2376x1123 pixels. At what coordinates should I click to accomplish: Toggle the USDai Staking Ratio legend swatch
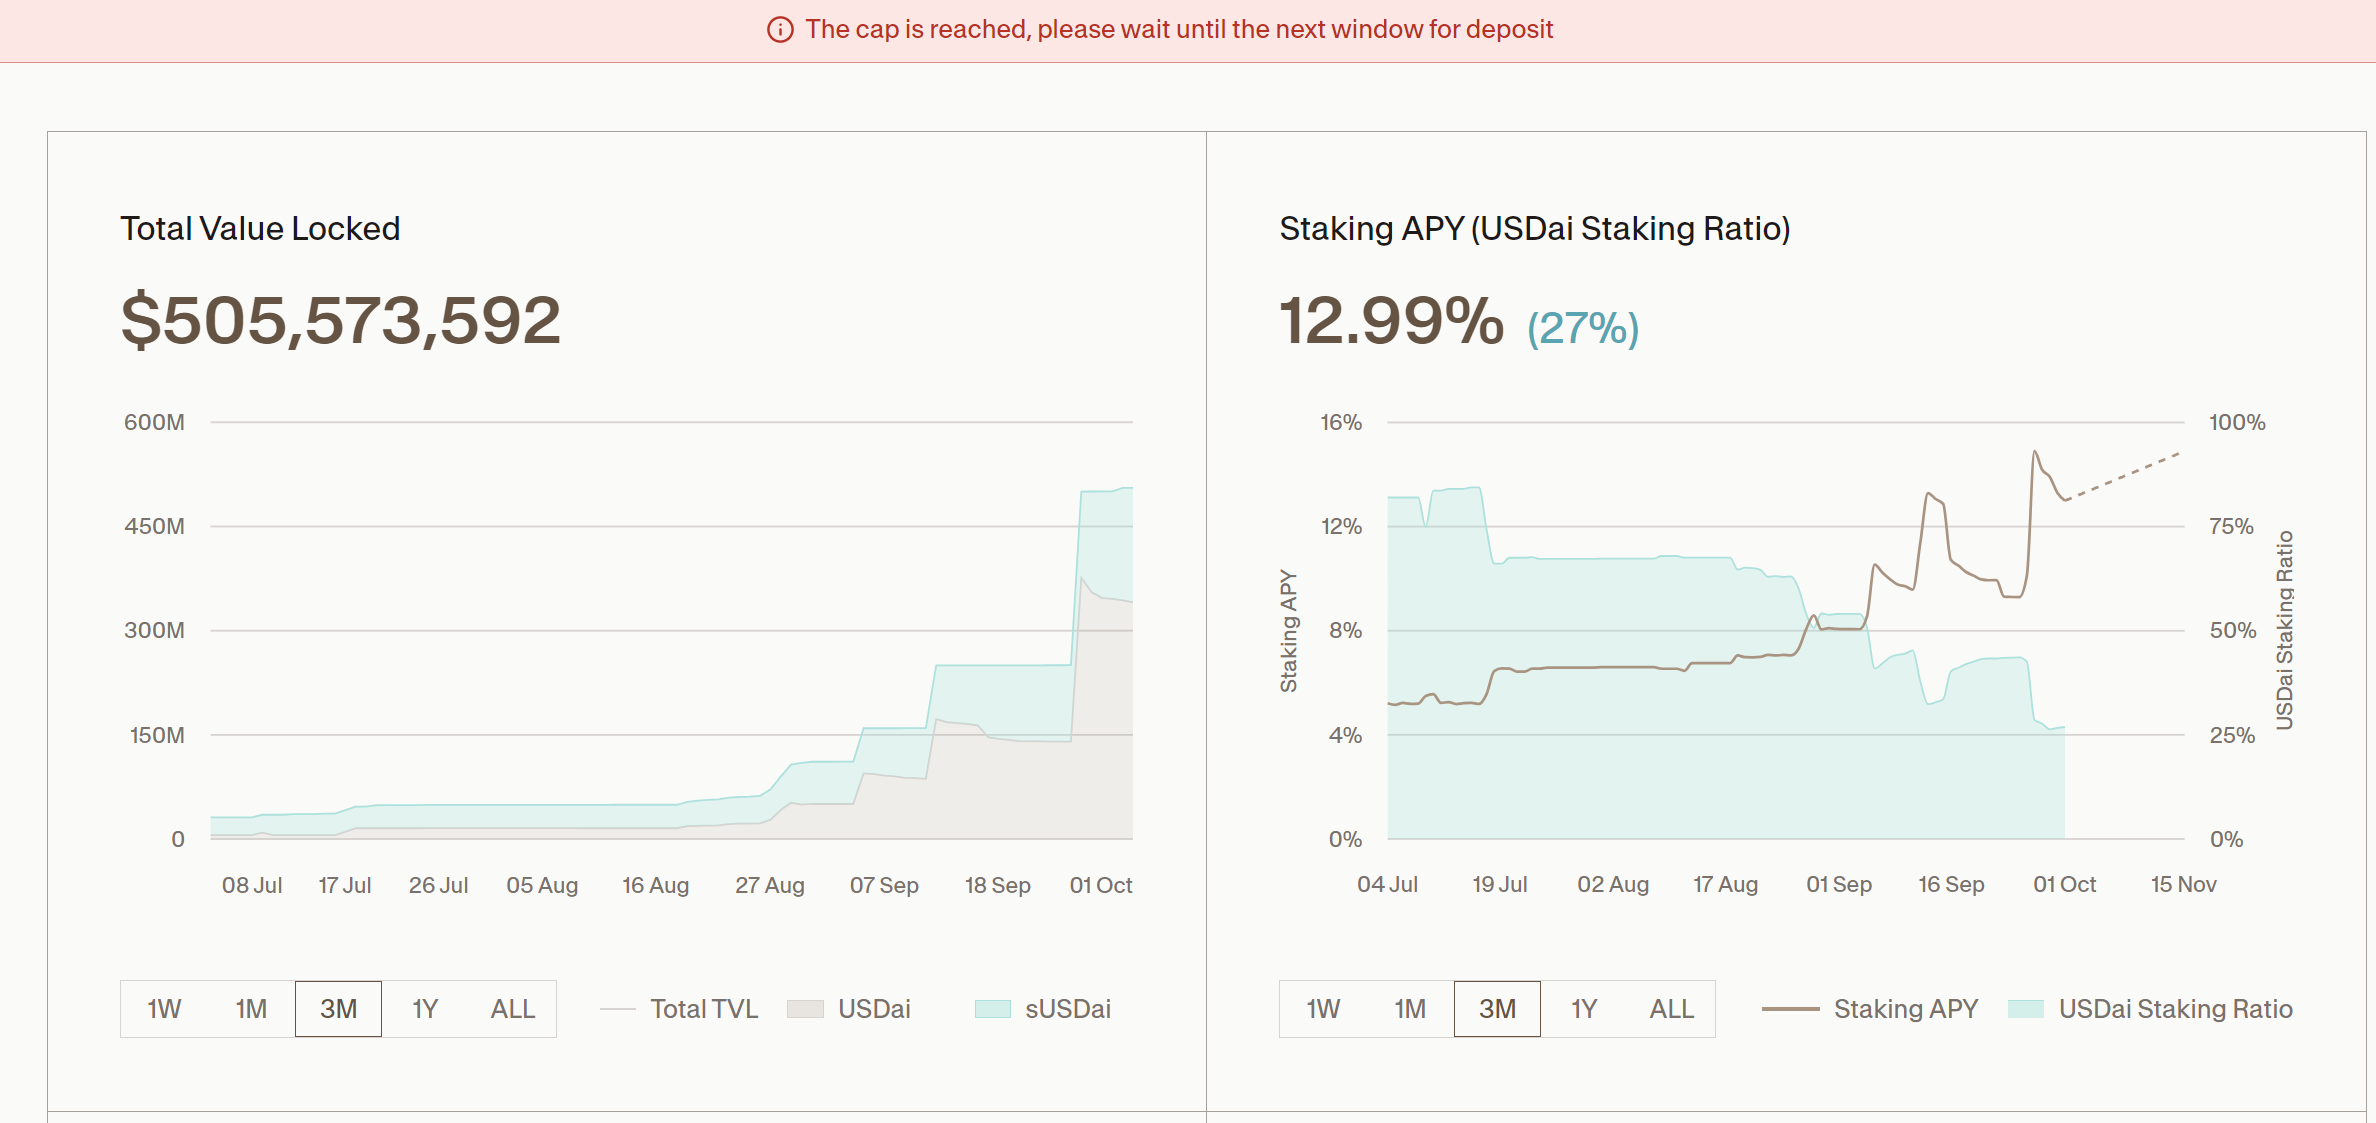pyautogui.click(x=2025, y=1009)
